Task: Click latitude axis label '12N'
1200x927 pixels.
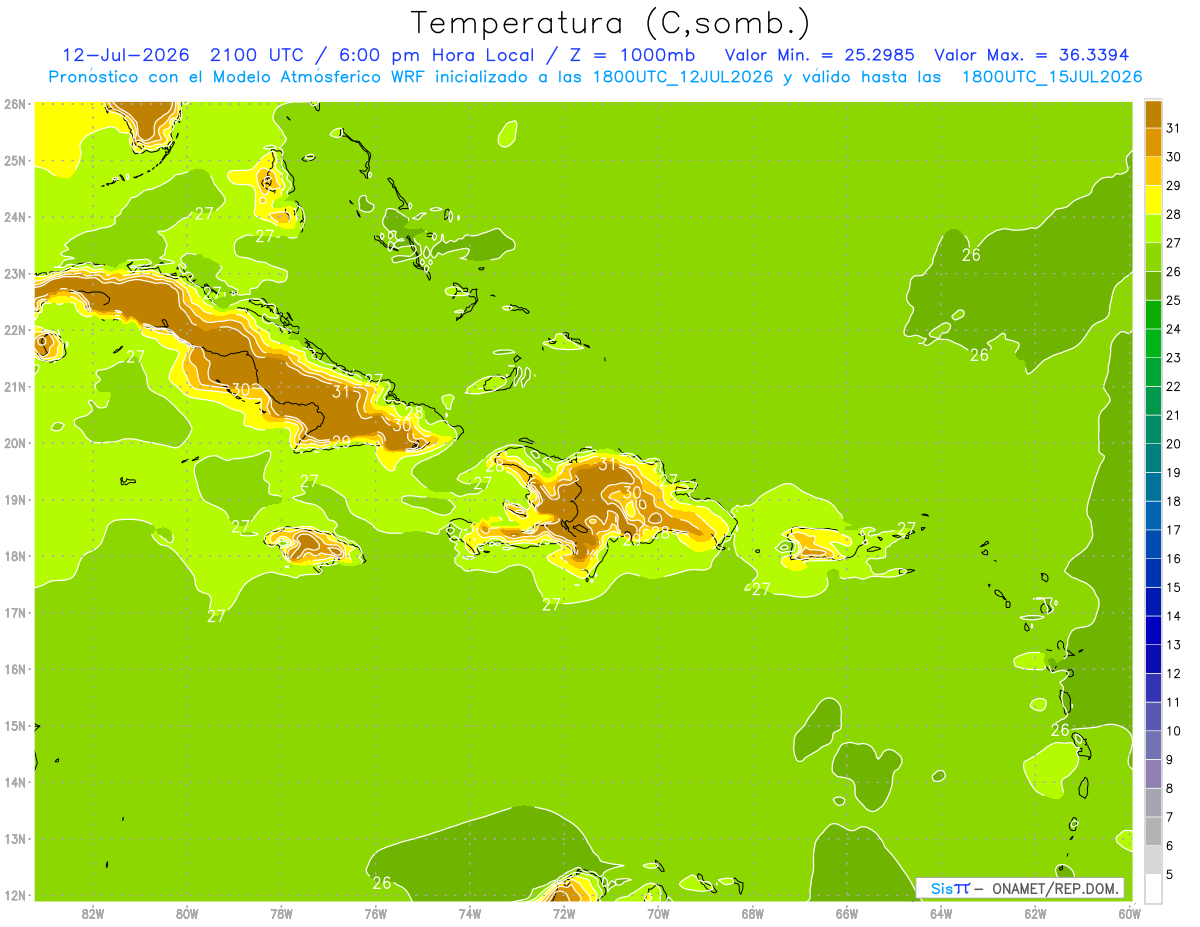Action: 14,895
